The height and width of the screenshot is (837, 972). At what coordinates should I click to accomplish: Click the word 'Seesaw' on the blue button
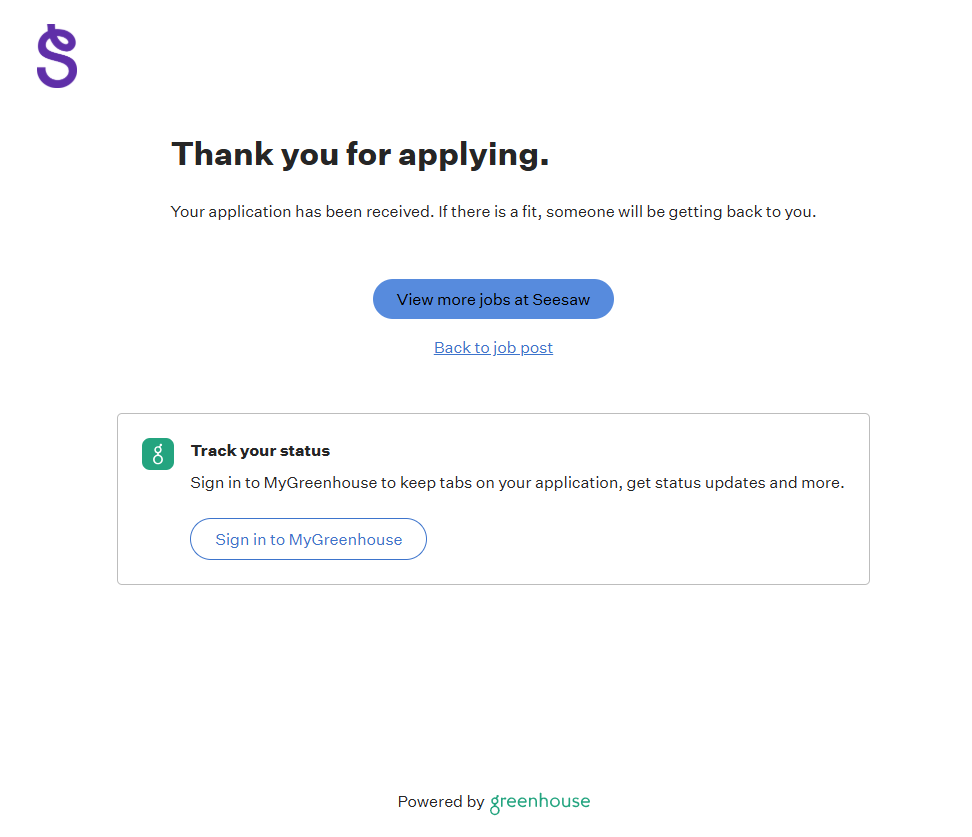pyautogui.click(x=561, y=299)
